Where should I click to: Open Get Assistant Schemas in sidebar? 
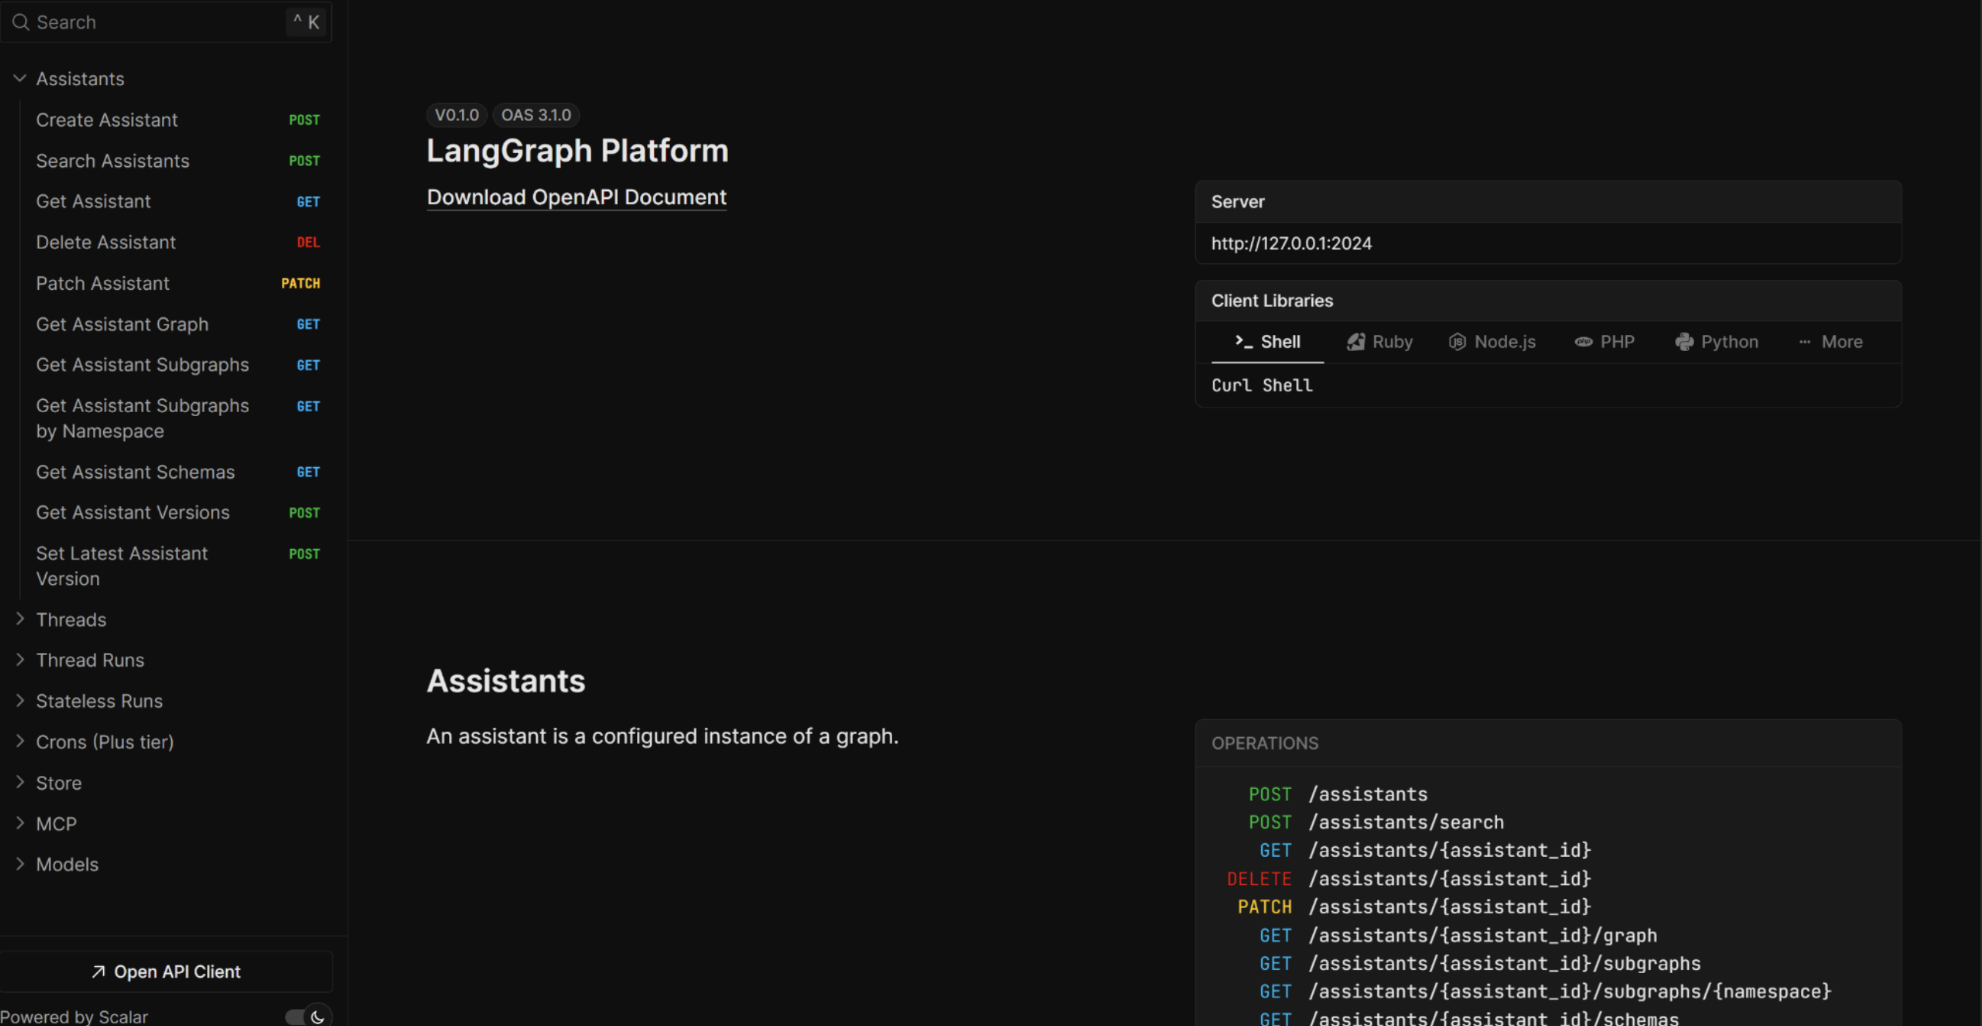pos(176,472)
